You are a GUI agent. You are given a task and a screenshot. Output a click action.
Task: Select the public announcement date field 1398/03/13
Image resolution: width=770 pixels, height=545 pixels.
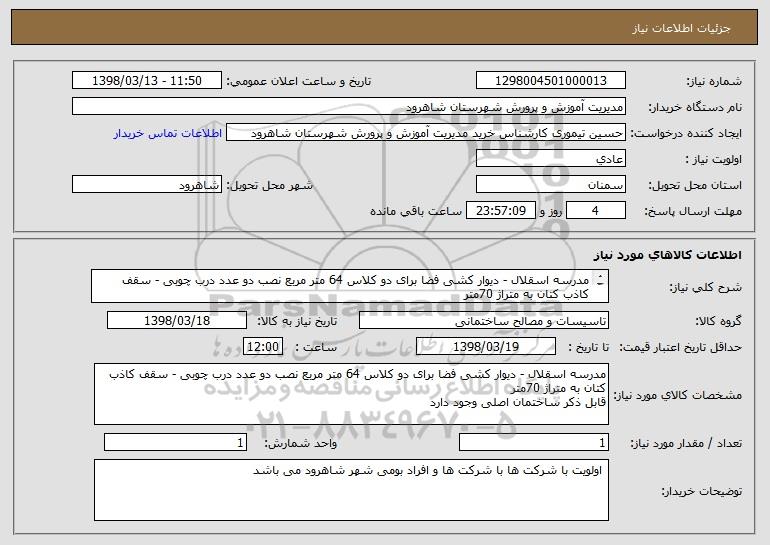[x=147, y=81]
